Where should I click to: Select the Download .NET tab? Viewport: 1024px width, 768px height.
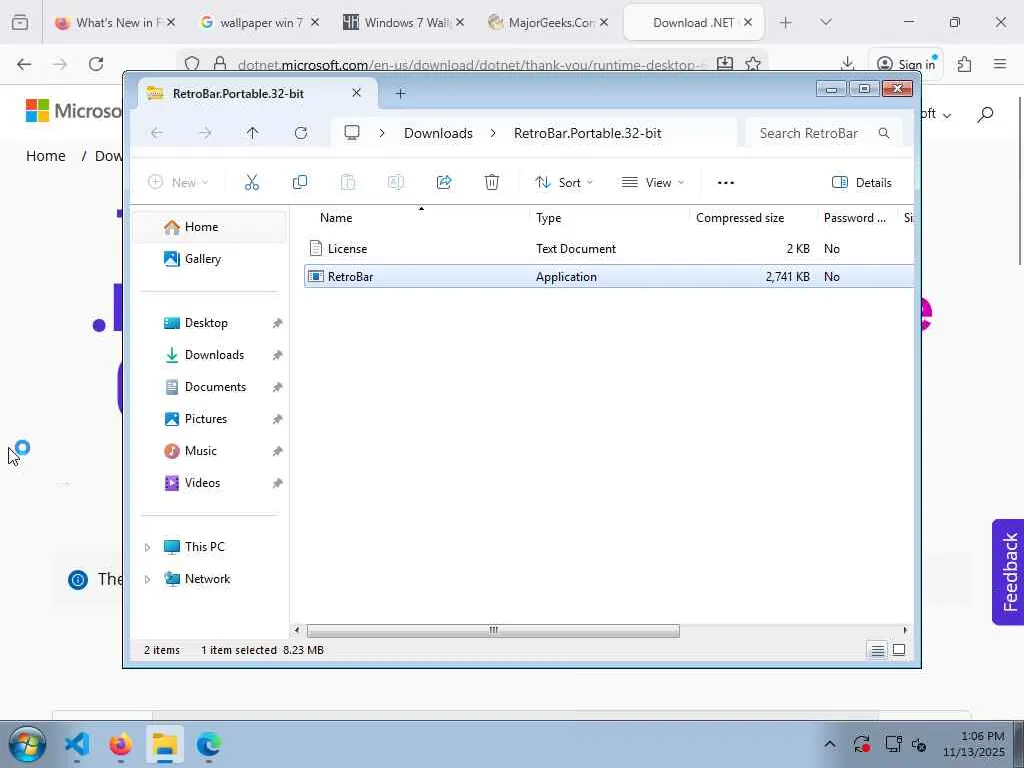(694, 23)
